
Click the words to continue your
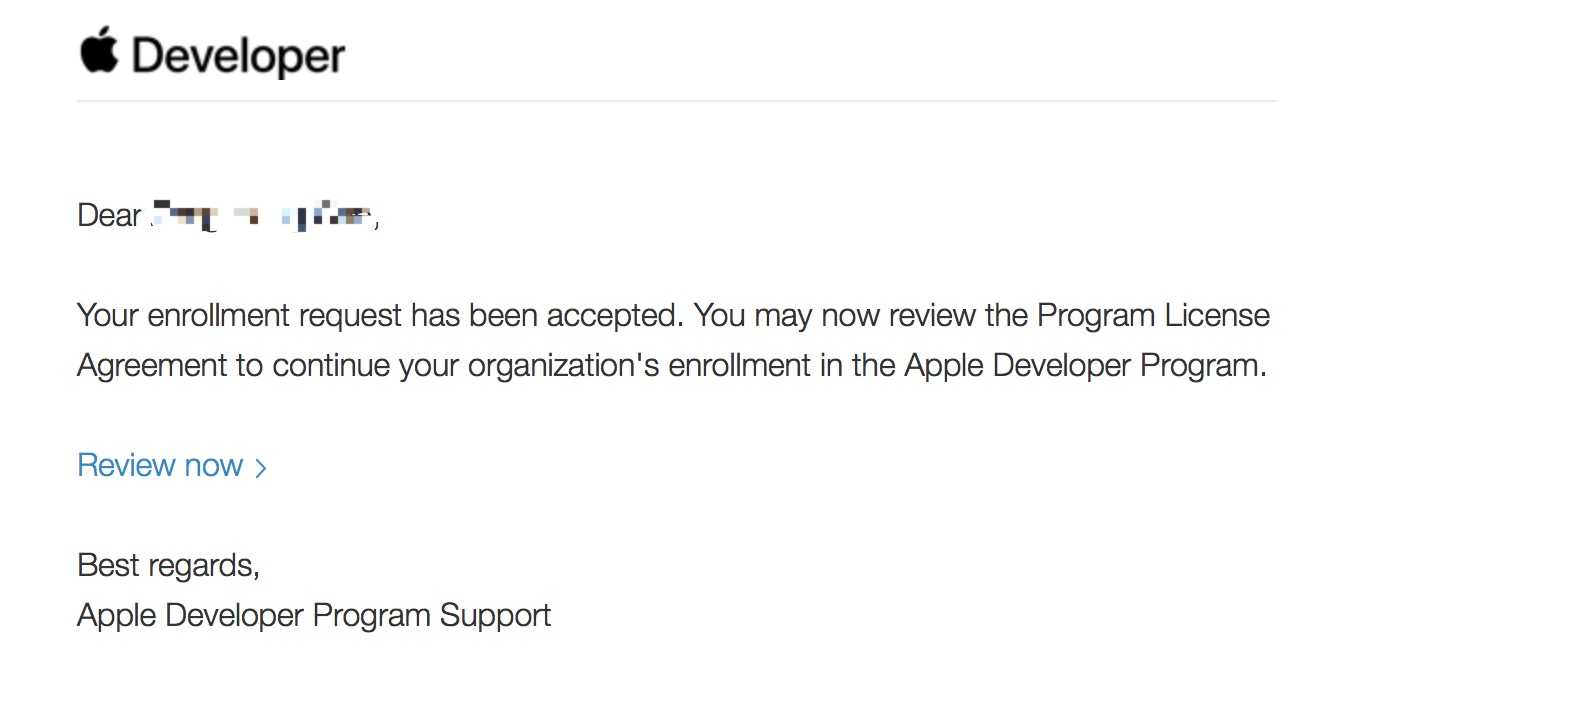pyautogui.click(x=347, y=366)
